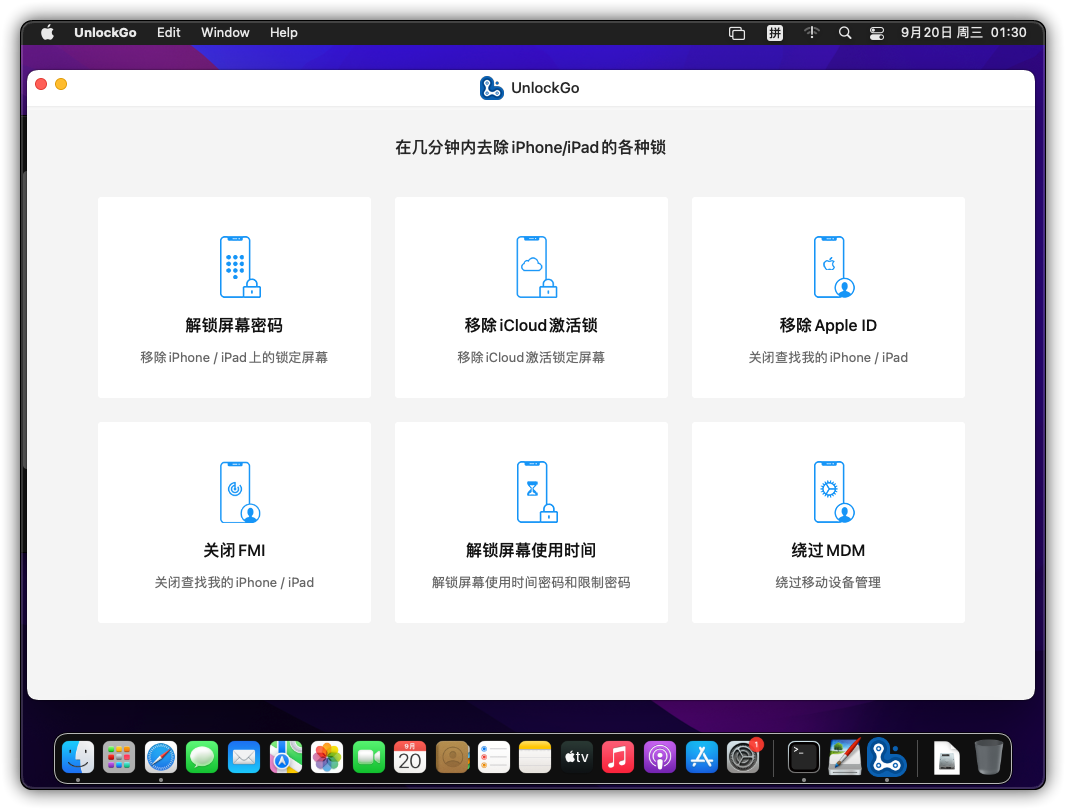Image resolution: width=1066 pixels, height=810 pixels.
Task: Open the disk image file in Dock
Action: pyautogui.click(x=946, y=757)
